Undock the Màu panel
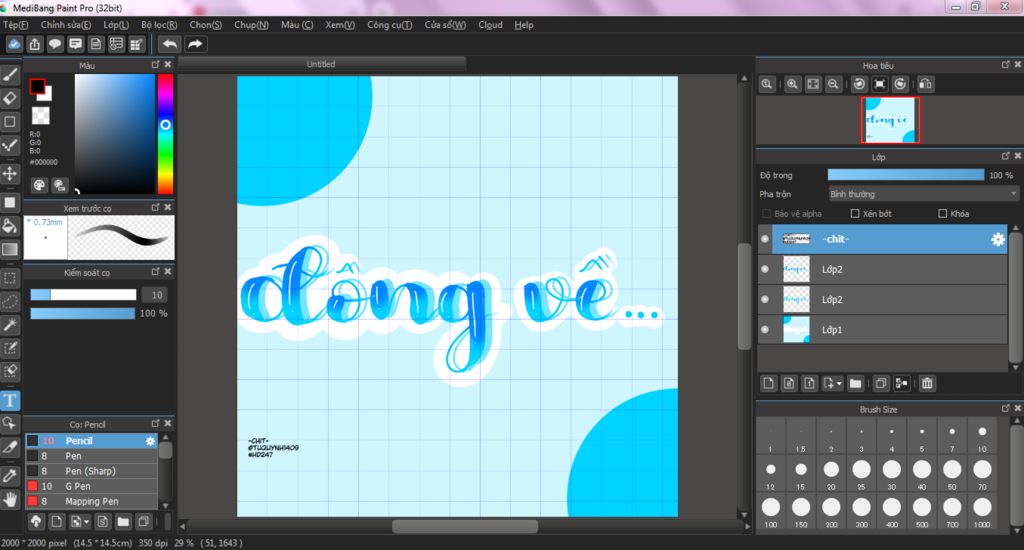The width and height of the screenshot is (1024, 550). coord(155,65)
